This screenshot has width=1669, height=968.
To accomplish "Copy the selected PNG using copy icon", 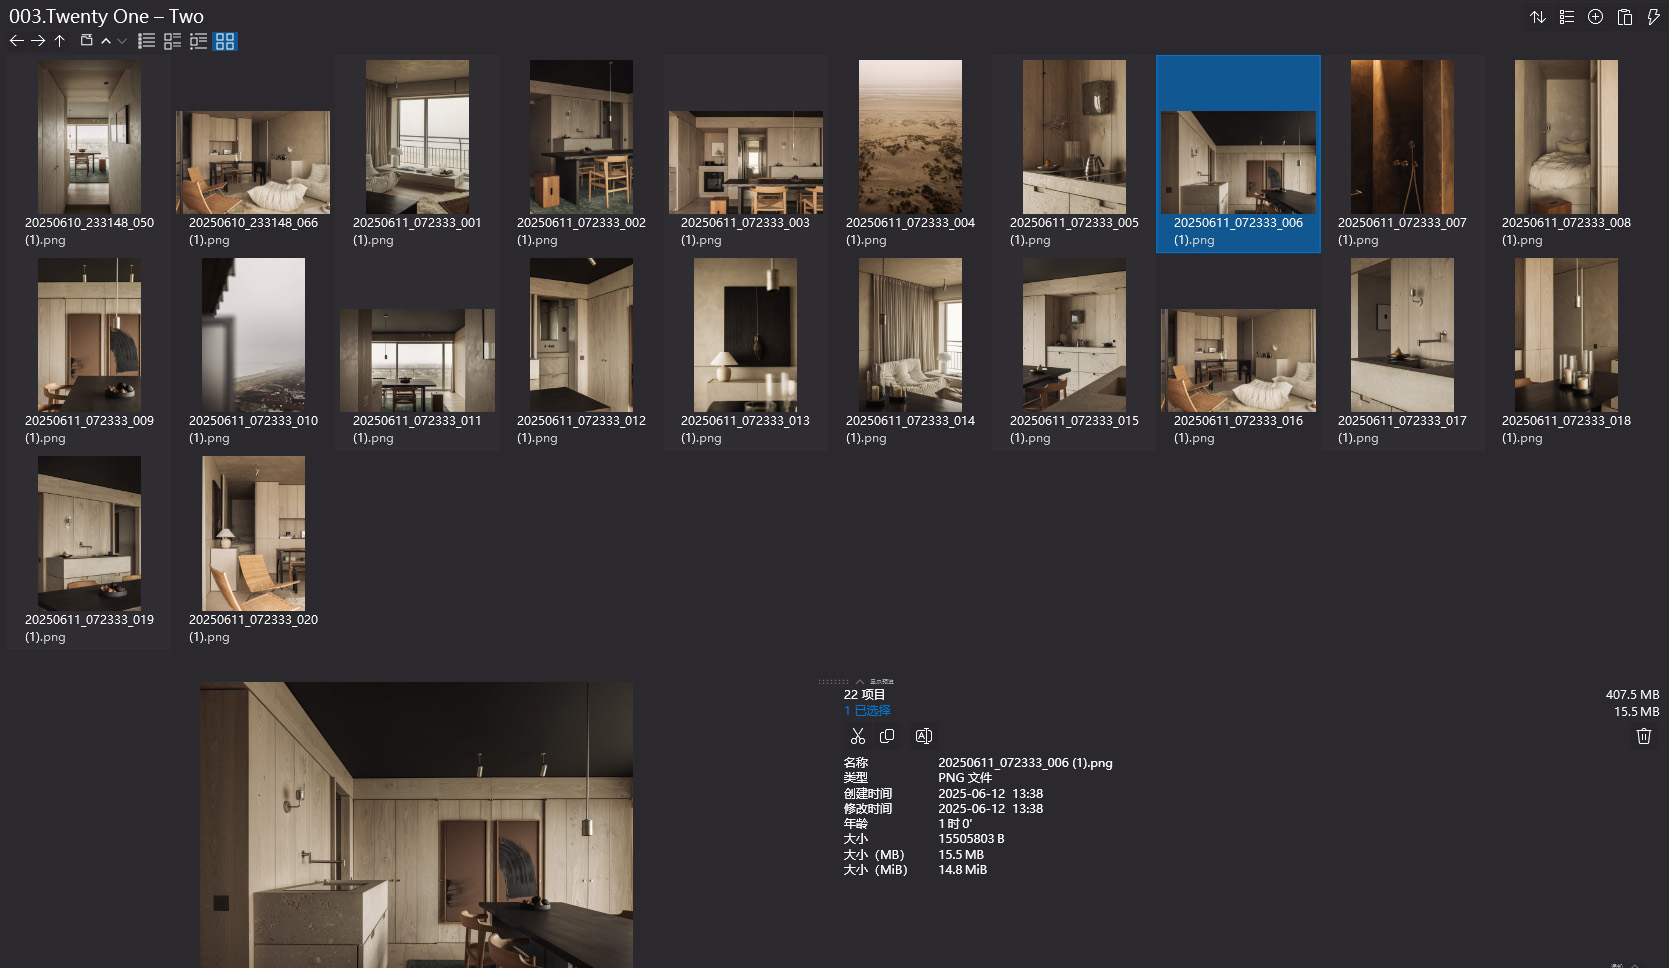I will tap(887, 736).
